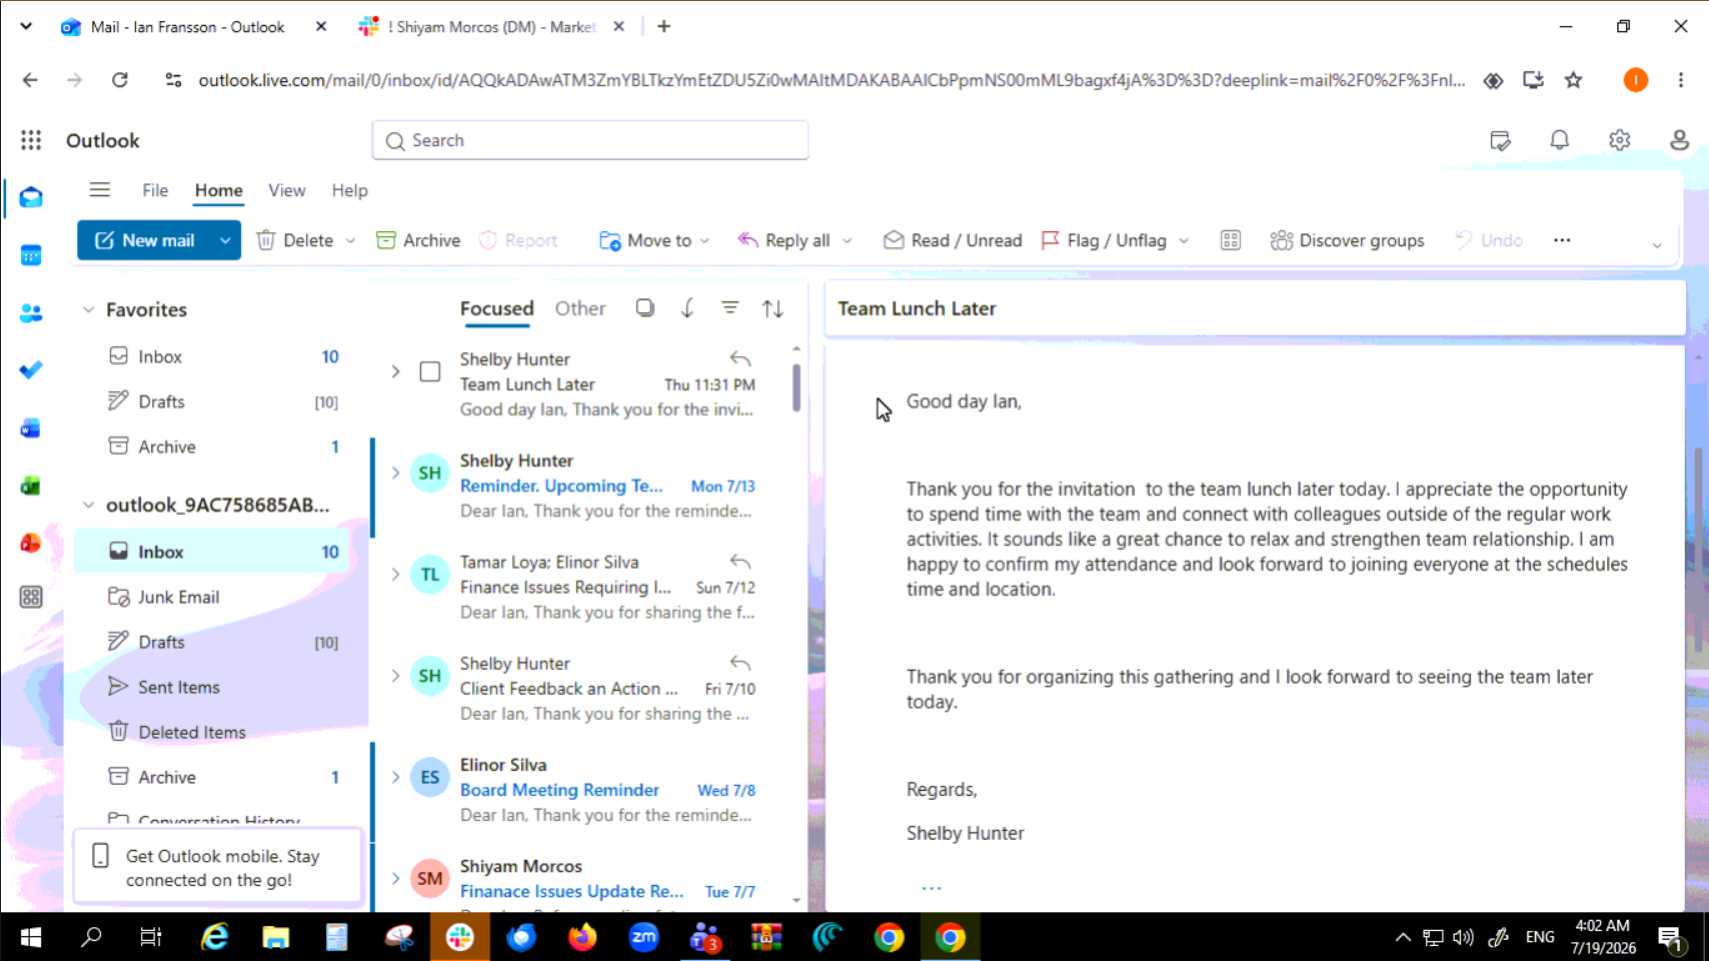This screenshot has height=961, width=1709.
Task: Open the notifications bell
Action: pos(1559,140)
